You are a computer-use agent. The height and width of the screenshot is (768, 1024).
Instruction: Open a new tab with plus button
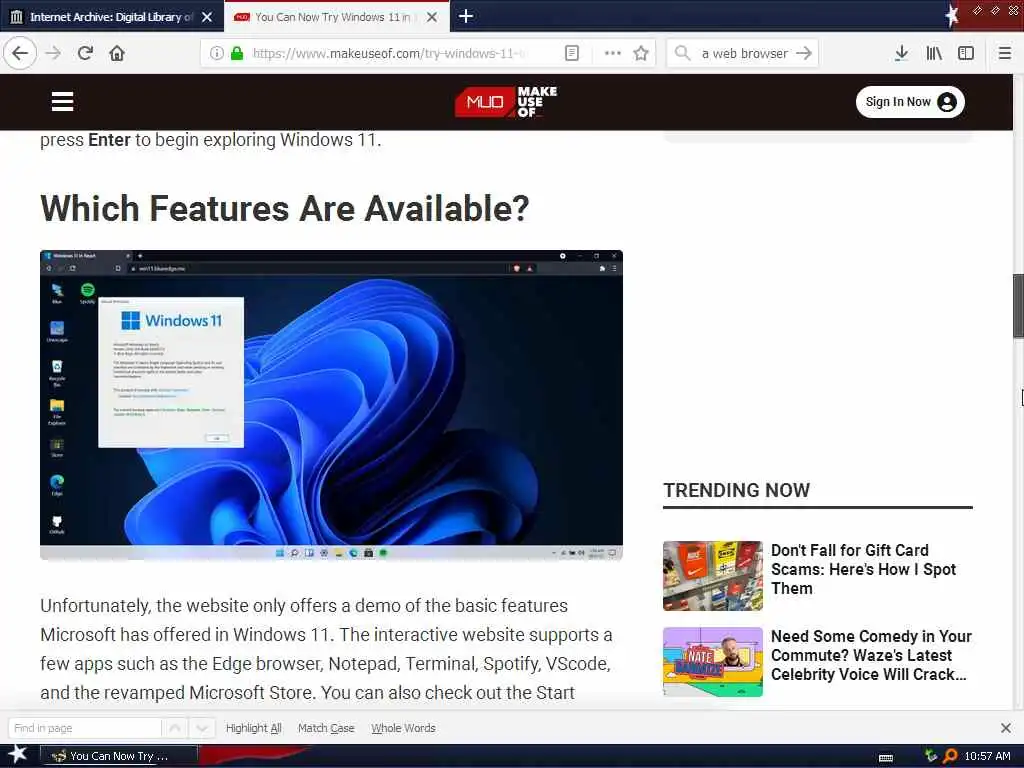466,16
